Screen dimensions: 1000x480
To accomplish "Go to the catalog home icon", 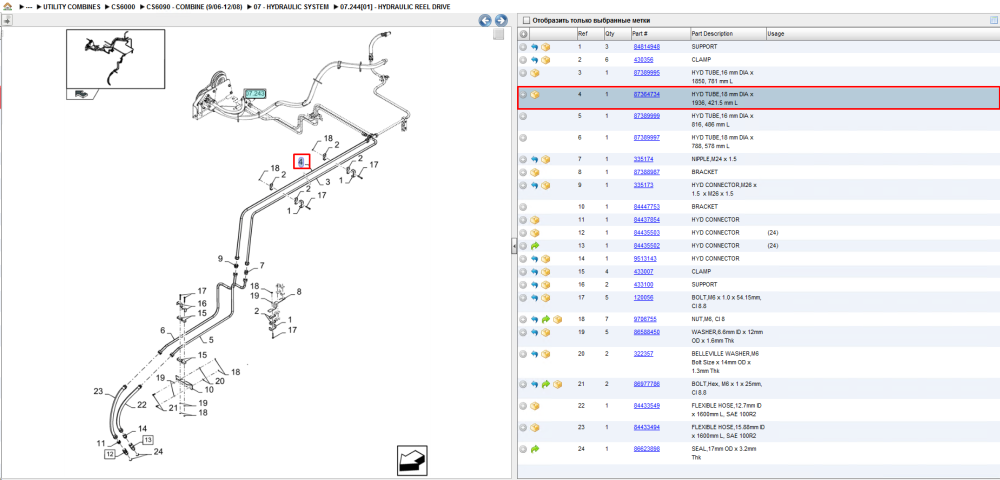I will 6,6.
